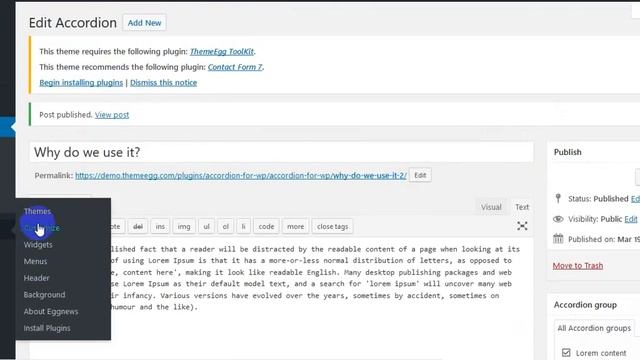Click the li quicktag button
This screenshot has height=360, width=640.
(243, 226)
